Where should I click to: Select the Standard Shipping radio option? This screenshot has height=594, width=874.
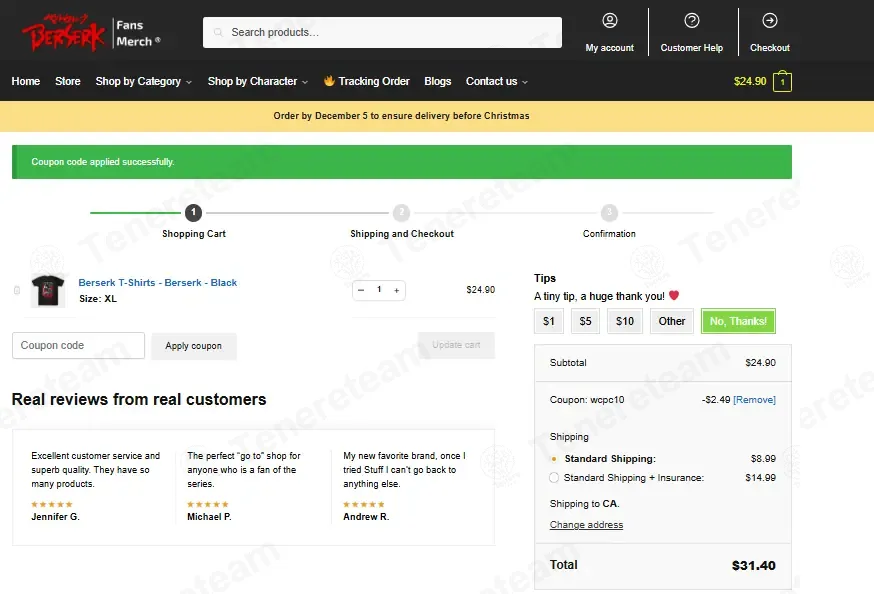[553, 459]
